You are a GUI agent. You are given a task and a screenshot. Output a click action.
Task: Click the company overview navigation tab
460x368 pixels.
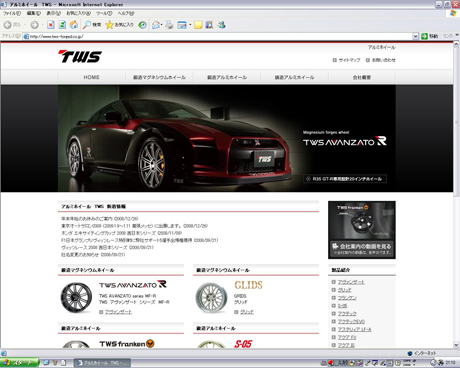click(362, 77)
